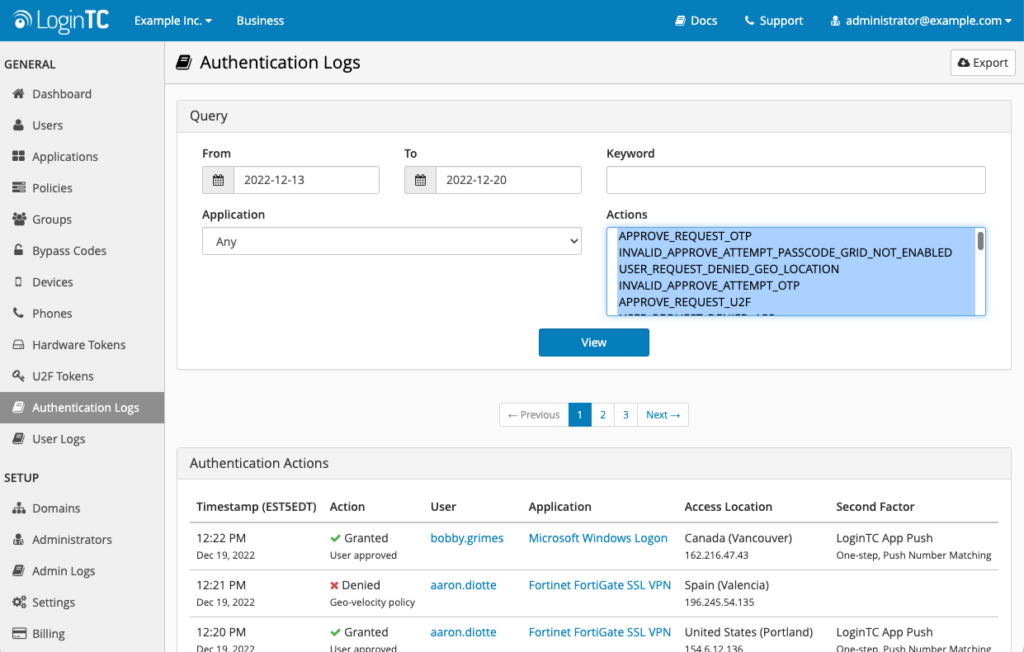Click the Hardware Tokens icon
The height and width of the screenshot is (652, 1024).
pyautogui.click(x=18, y=344)
